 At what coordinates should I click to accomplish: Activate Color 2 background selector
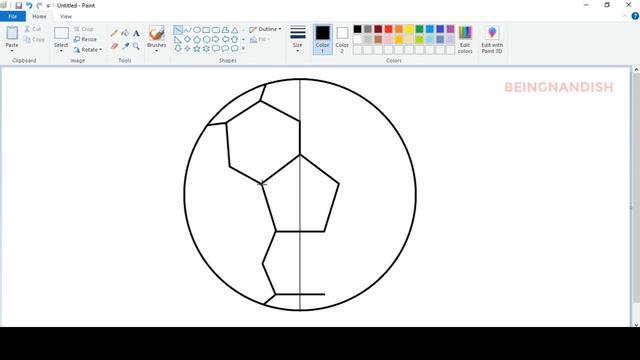342,39
